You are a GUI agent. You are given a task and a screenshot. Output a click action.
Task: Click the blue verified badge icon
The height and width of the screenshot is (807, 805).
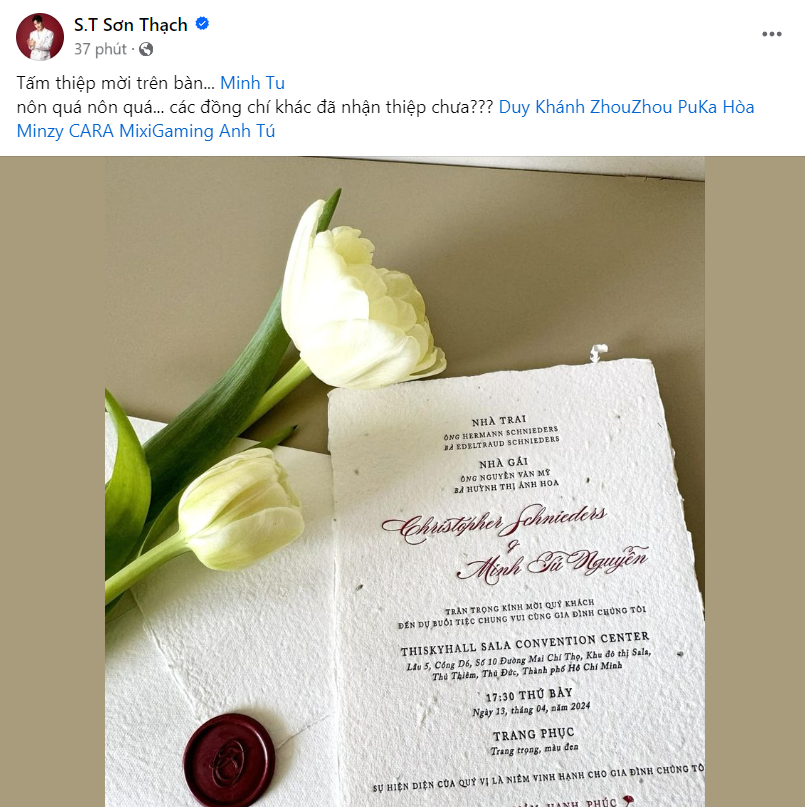202,25
